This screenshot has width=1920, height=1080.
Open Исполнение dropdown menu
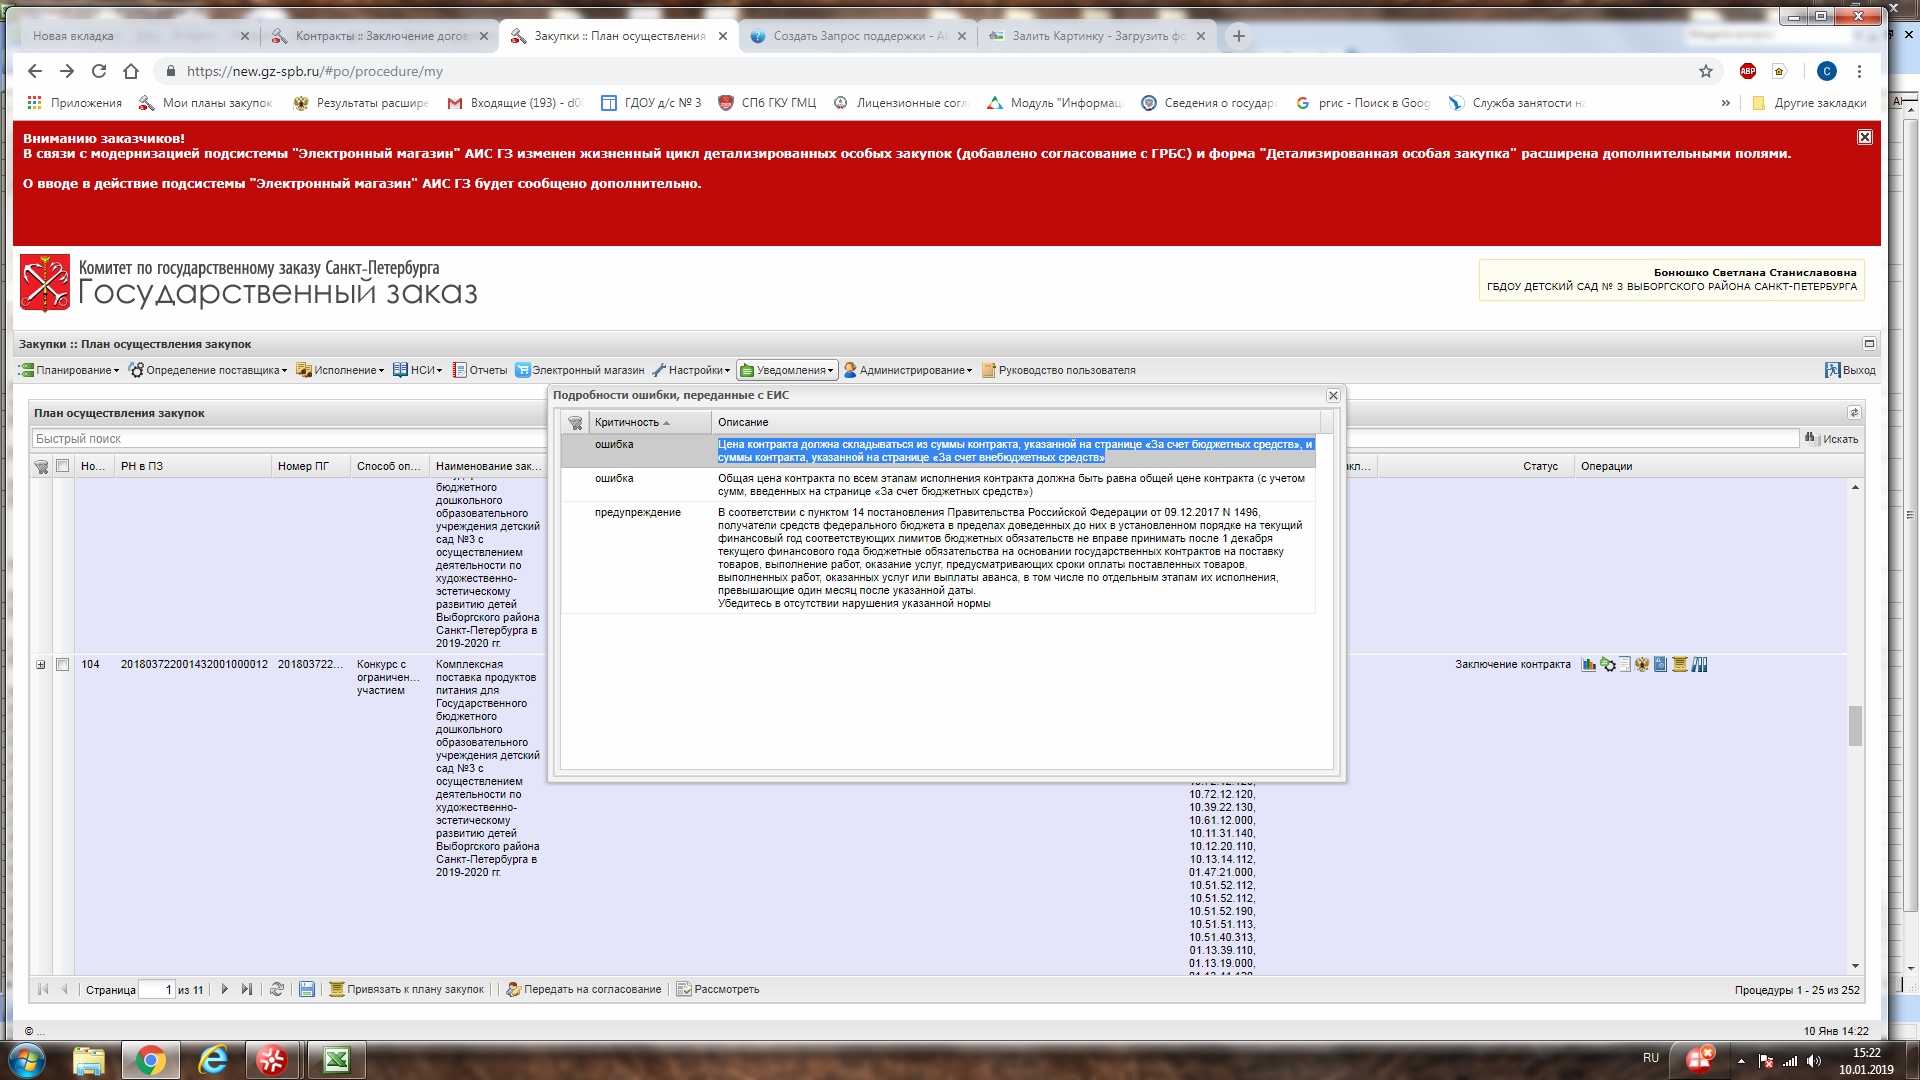(x=340, y=371)
